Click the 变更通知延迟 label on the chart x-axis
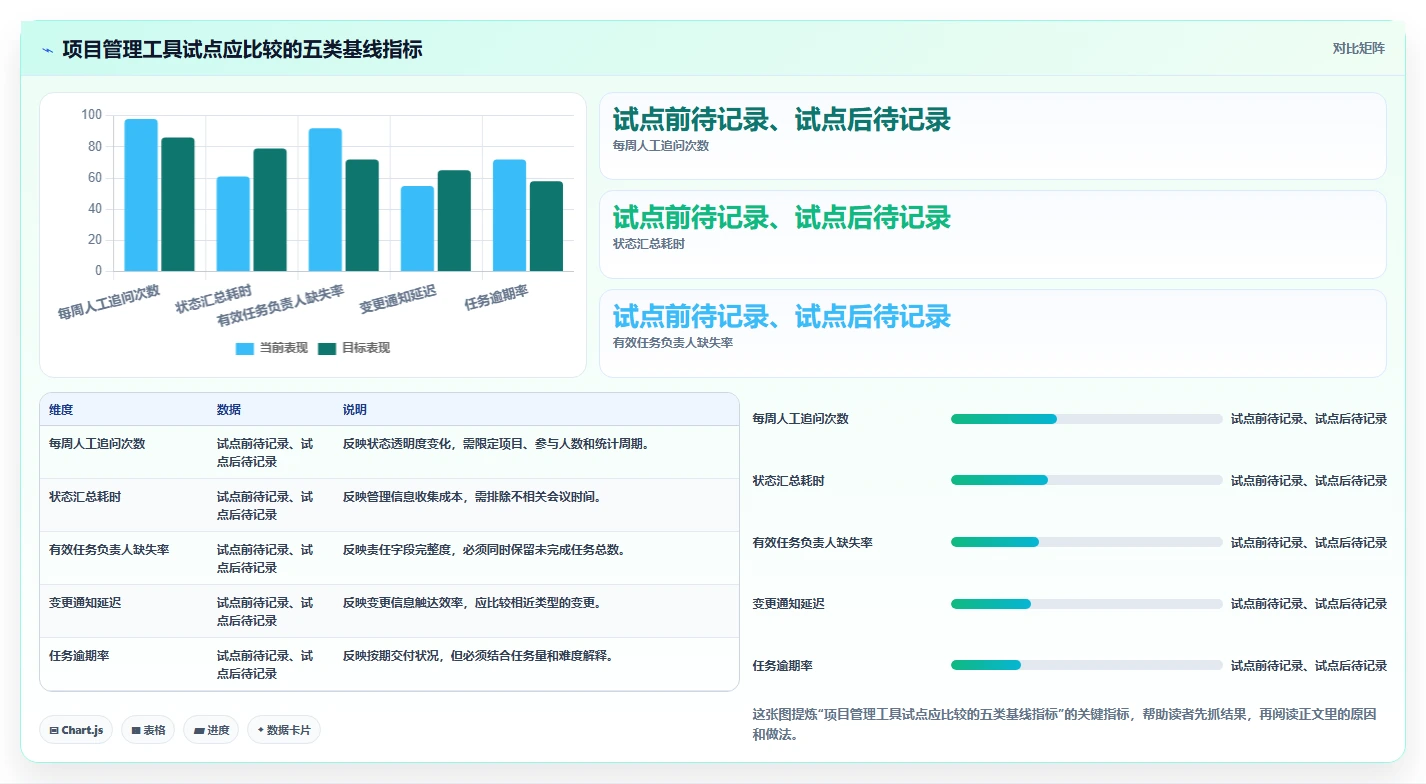 coord(398,300)
